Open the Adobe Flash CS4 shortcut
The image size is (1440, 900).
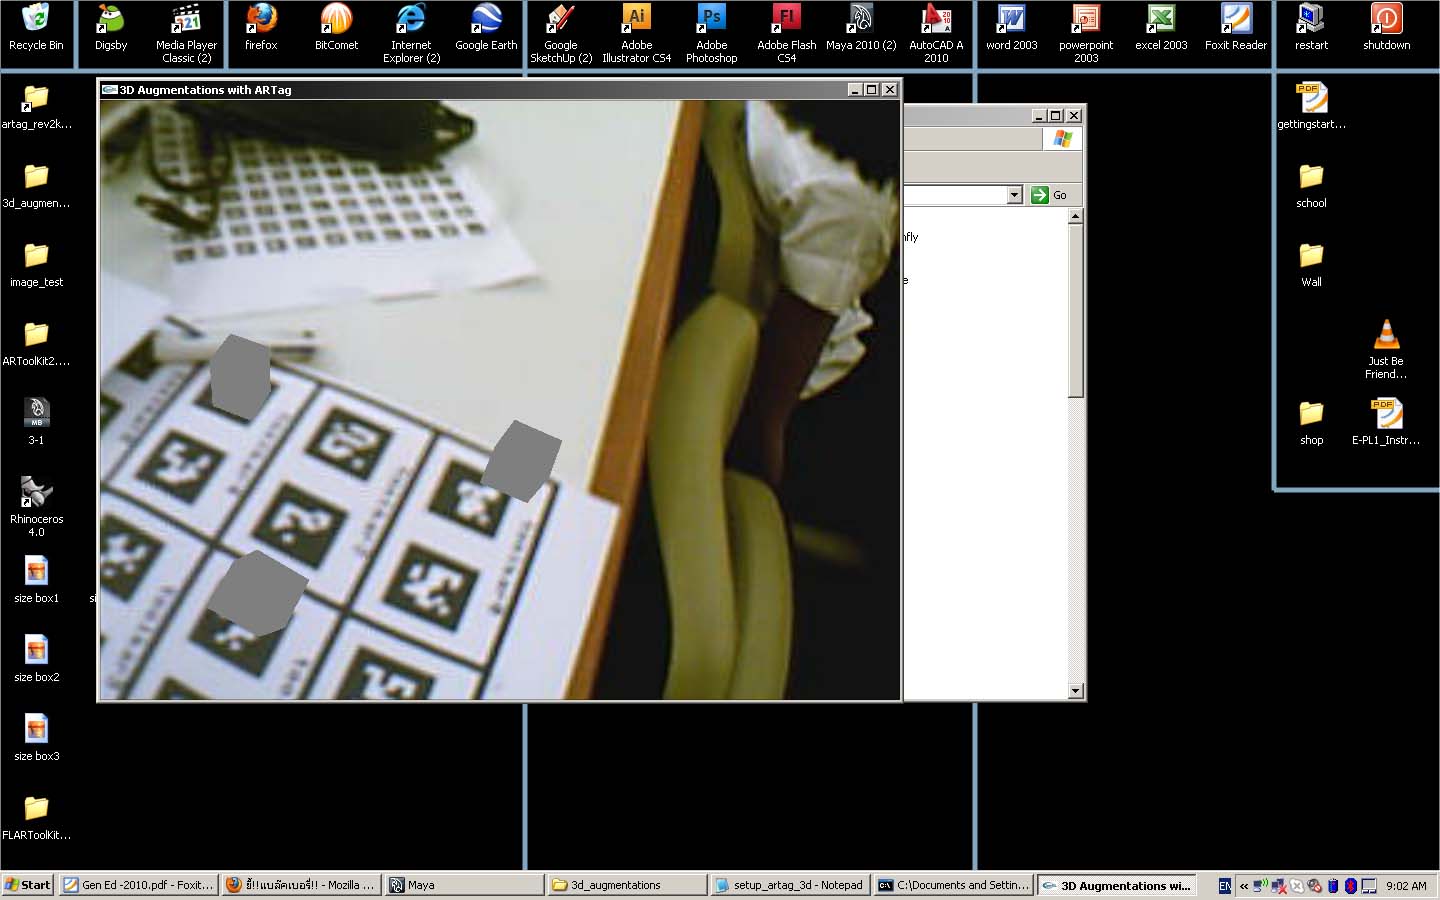787,20
